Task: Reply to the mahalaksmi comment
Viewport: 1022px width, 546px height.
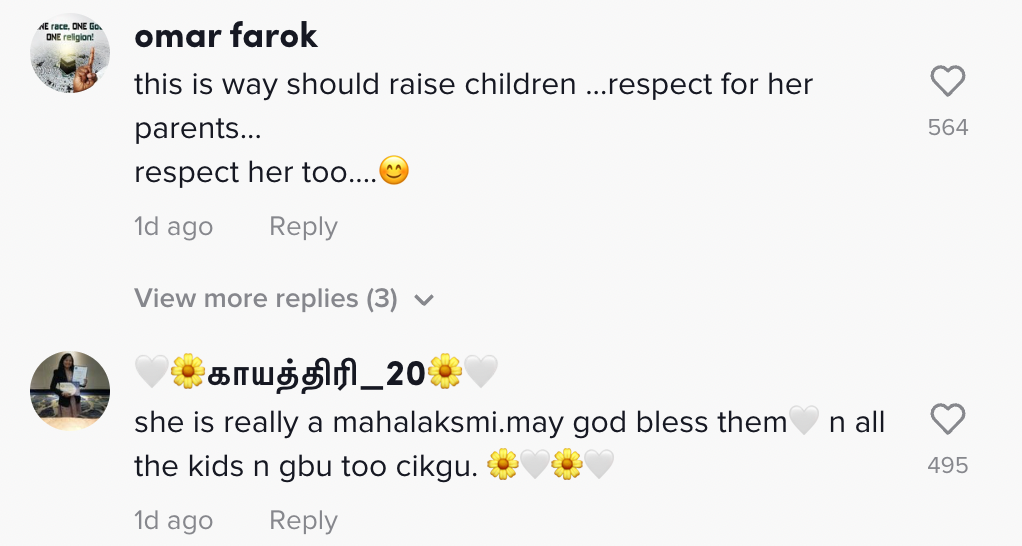Action: click(x=303, y=521)
